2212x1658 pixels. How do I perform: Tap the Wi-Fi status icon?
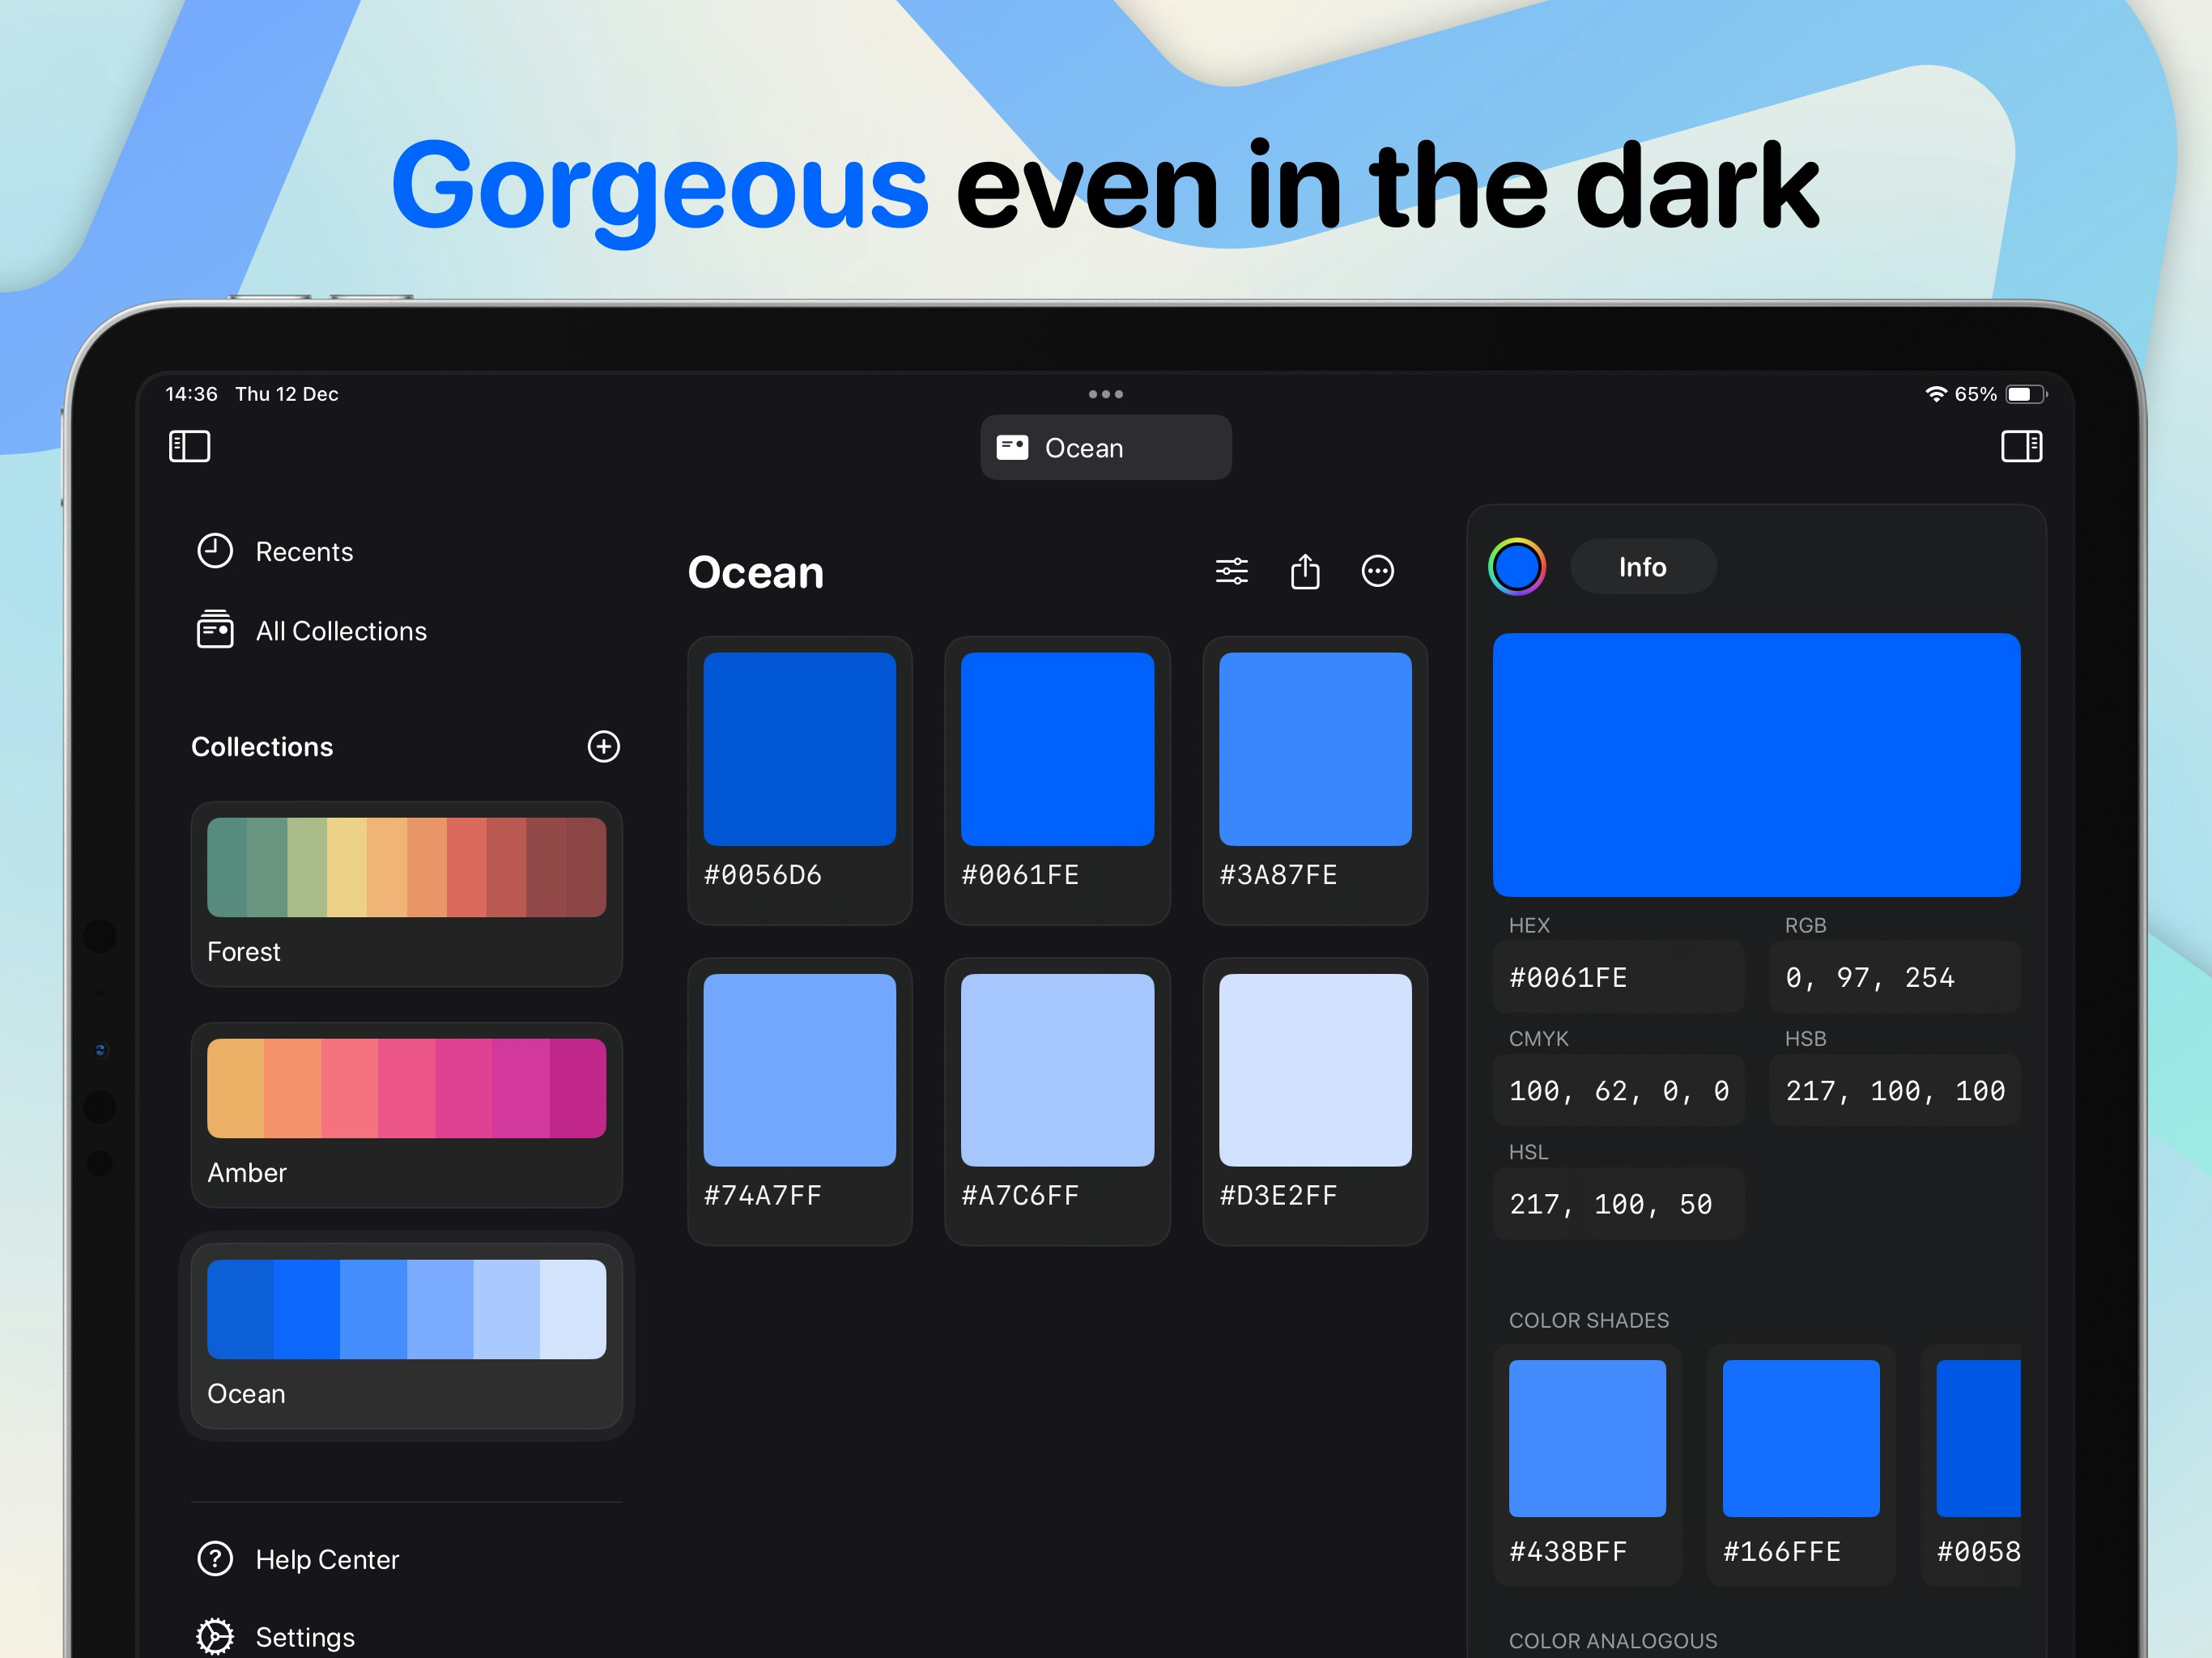(1936, 394)
